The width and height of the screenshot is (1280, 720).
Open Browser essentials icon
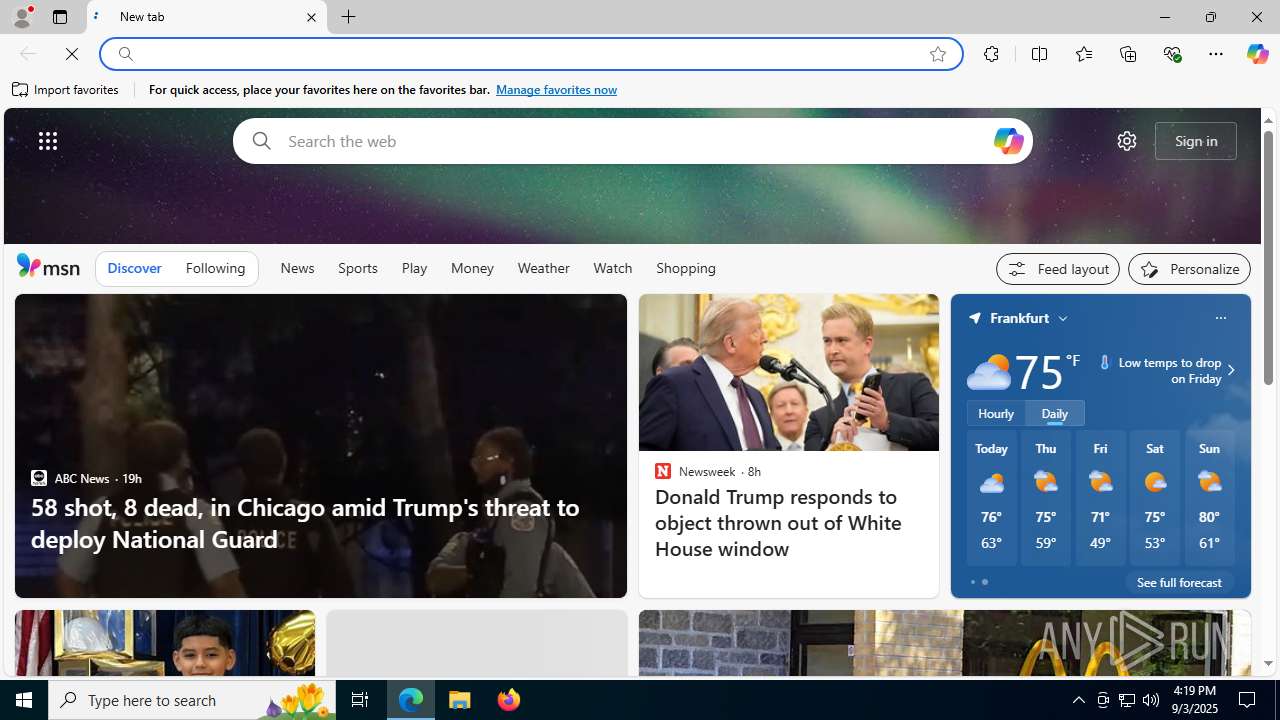pos(1172,54)
